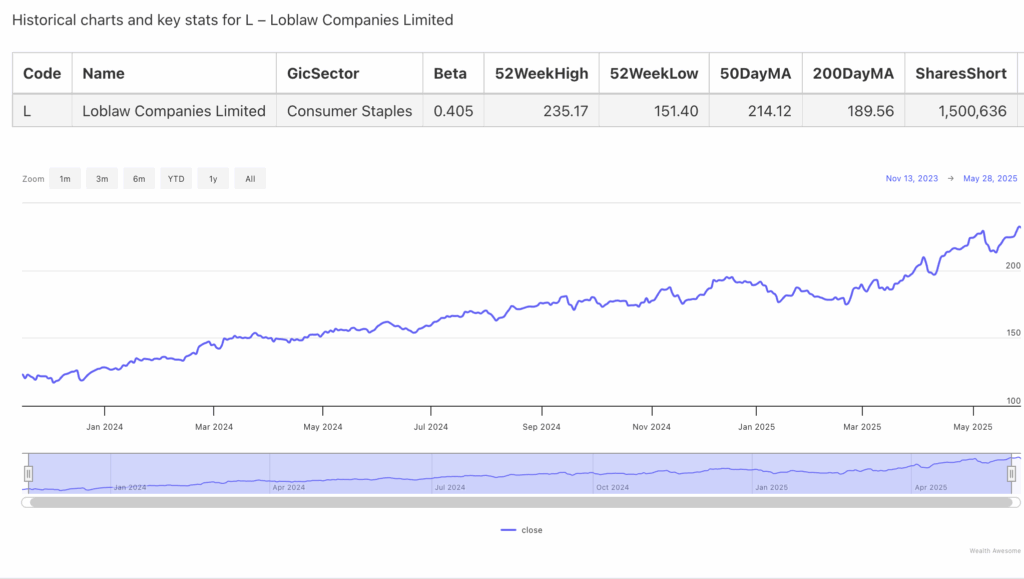Set zoom range to 1m
1024x579 pixels.
point(65,178)
